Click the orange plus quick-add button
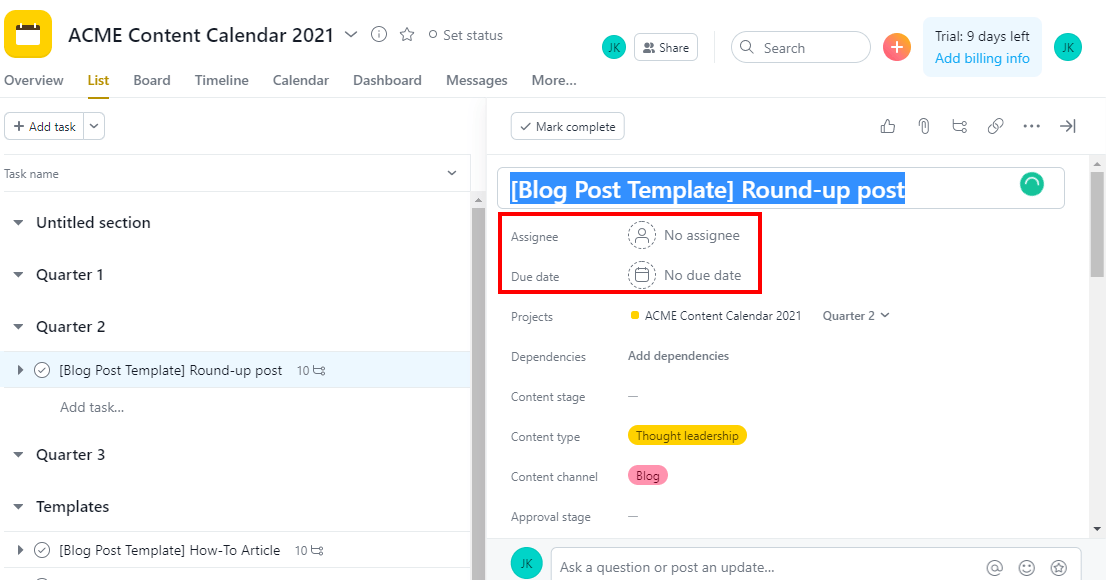The height and width of the screenshot is (580, 1106). point(897,47)
